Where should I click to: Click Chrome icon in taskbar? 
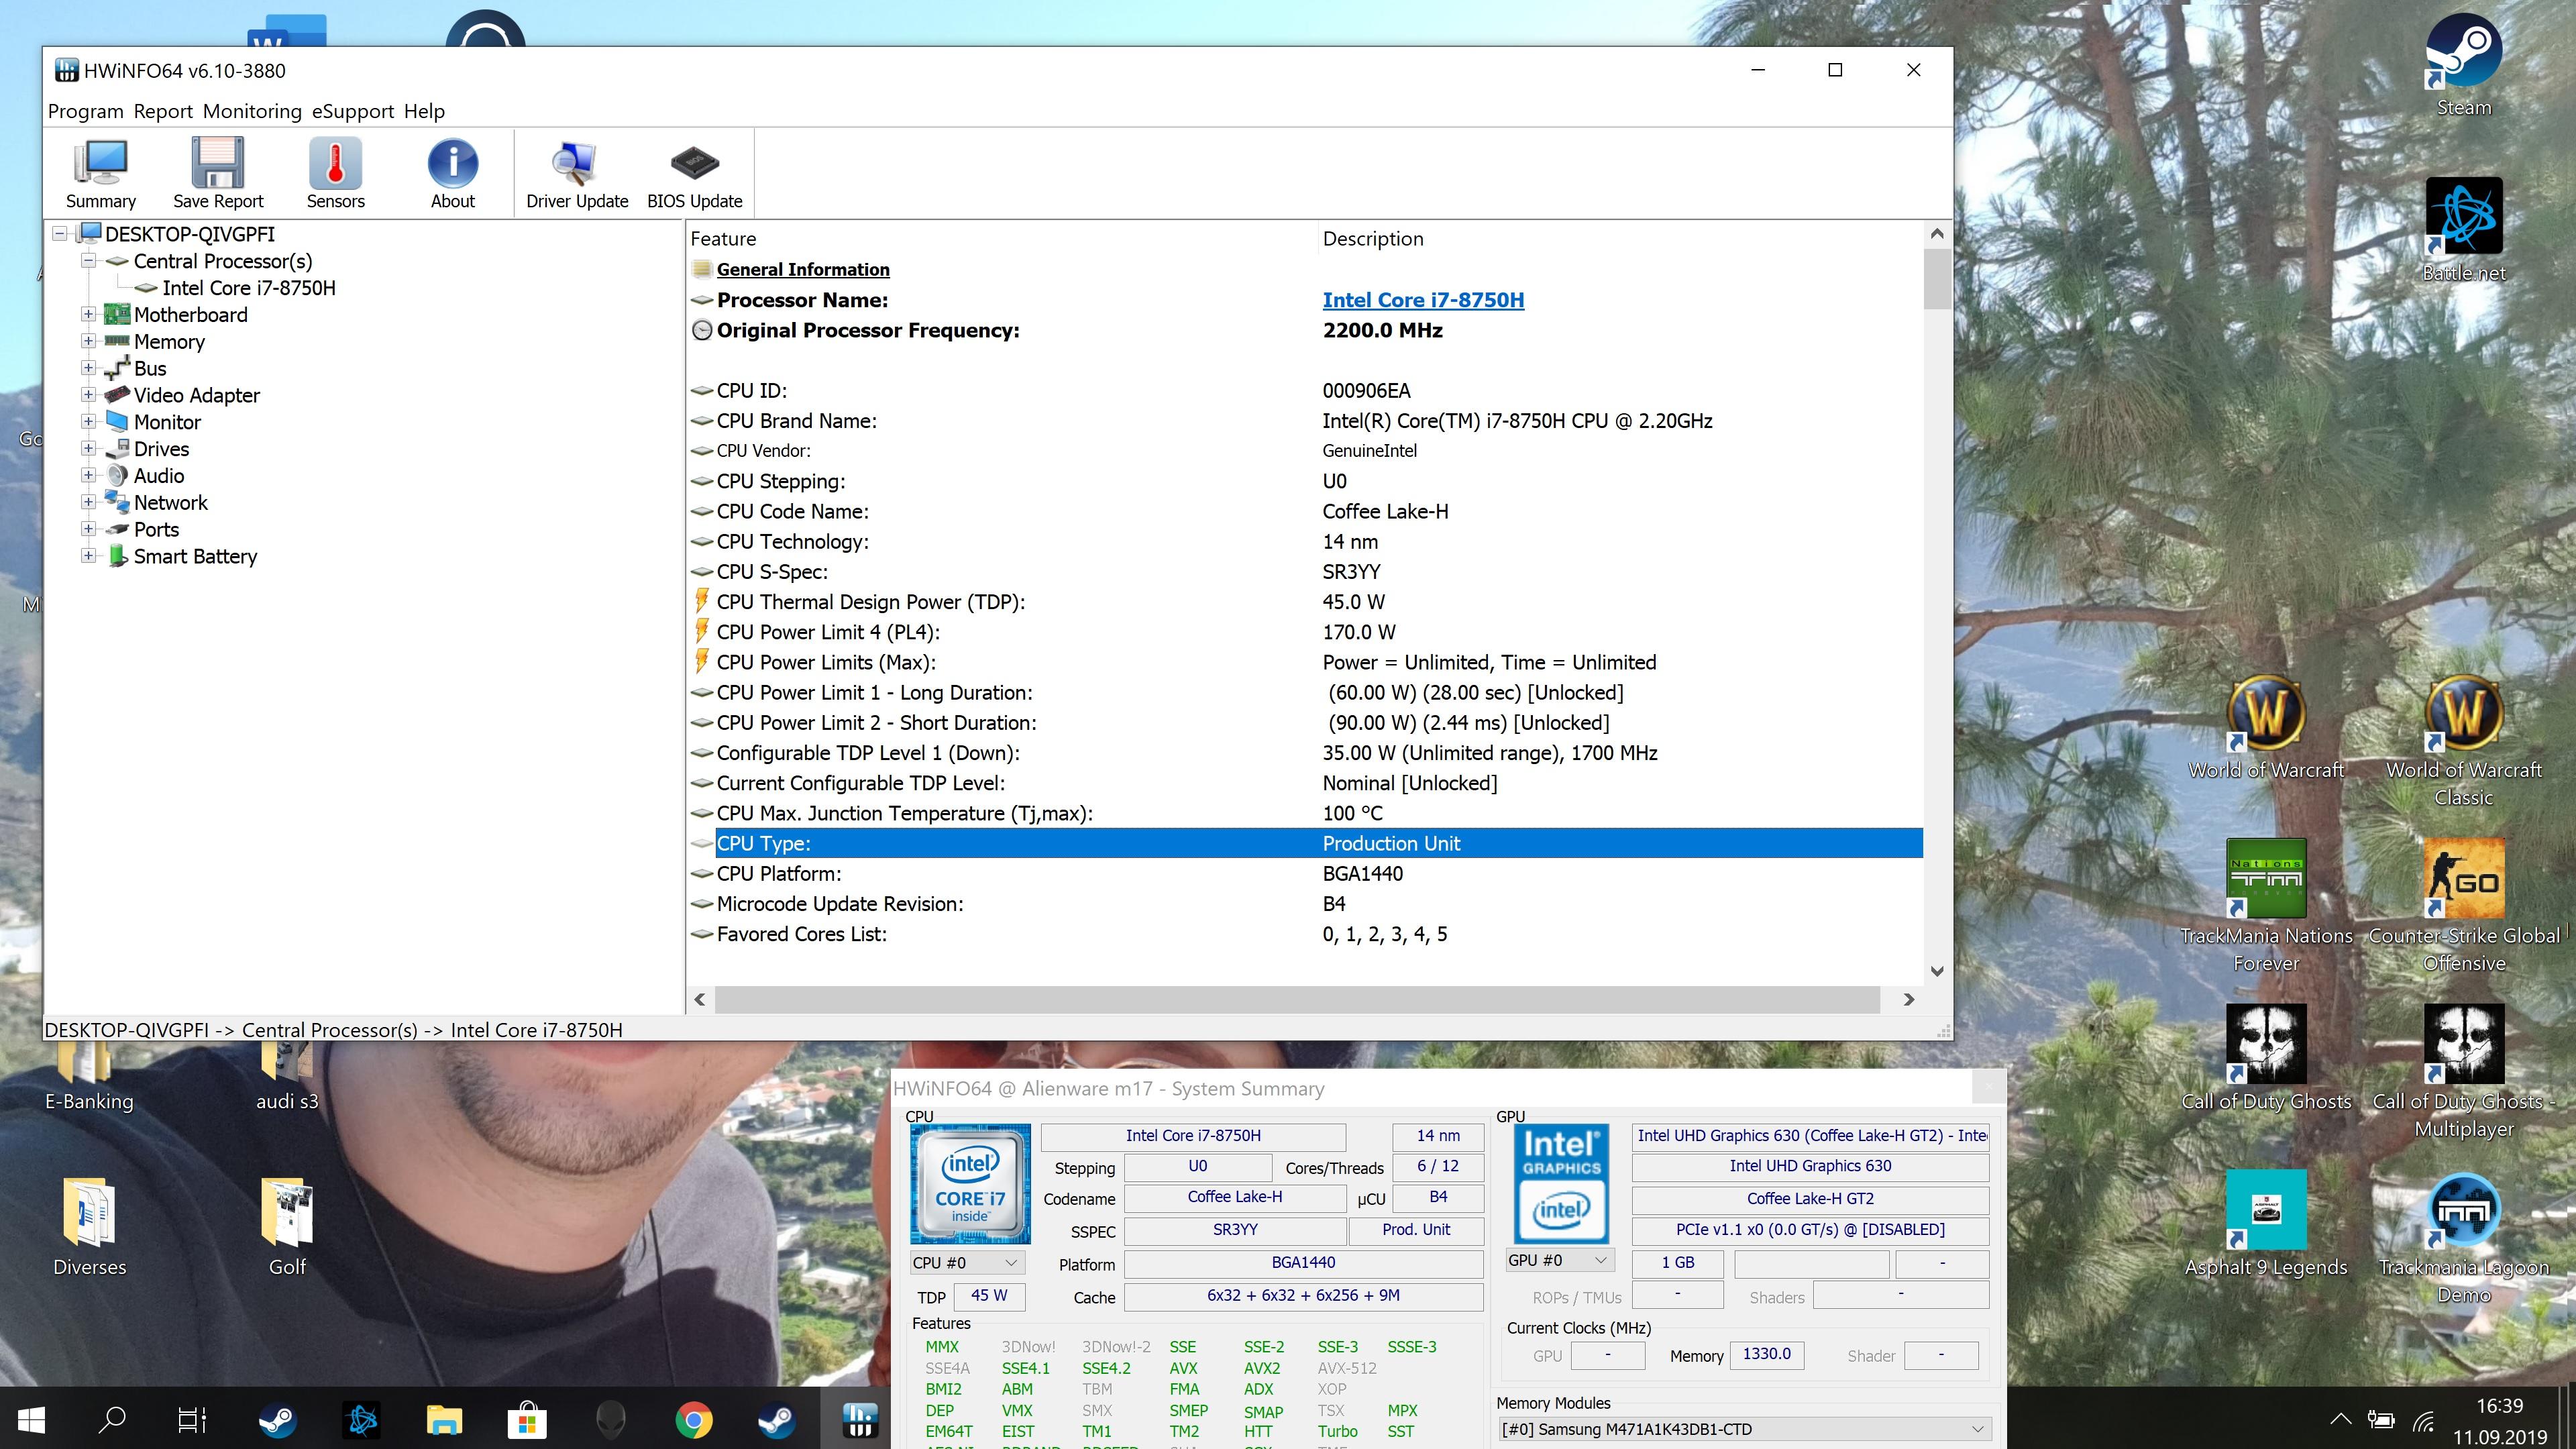point(694,1420)
